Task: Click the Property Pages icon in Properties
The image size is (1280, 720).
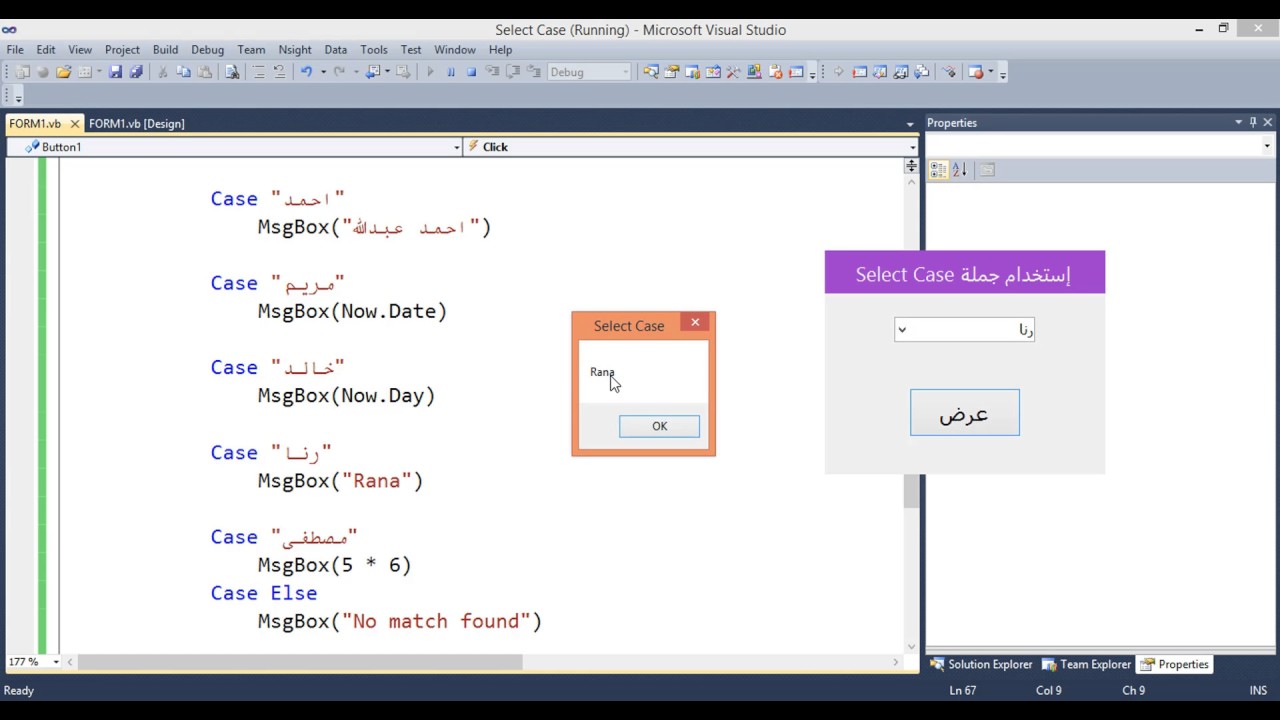Action: (x=987, y=170)
